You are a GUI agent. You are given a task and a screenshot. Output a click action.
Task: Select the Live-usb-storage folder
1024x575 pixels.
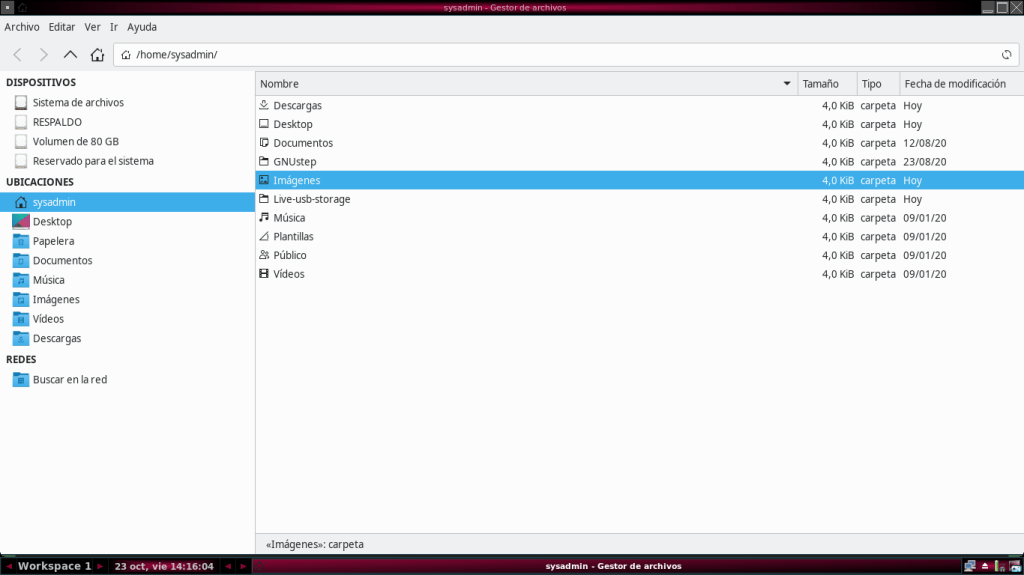[311, 199]
